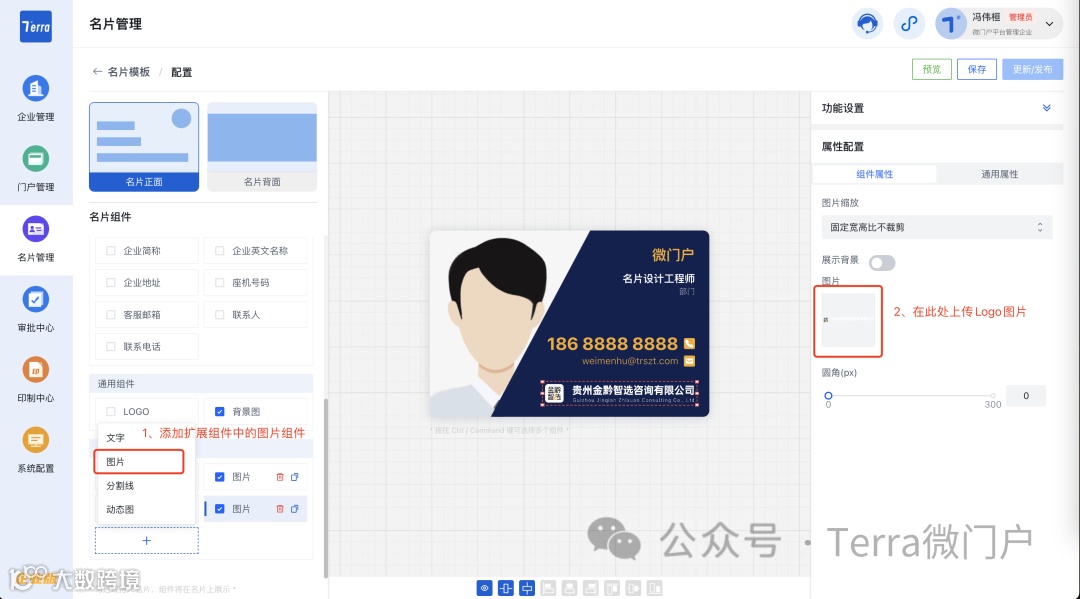The width and height of the screenshot is (1080, 599).
Task: Click the align horizontal centers toolbar icon
Action: (x=570, y=588)
